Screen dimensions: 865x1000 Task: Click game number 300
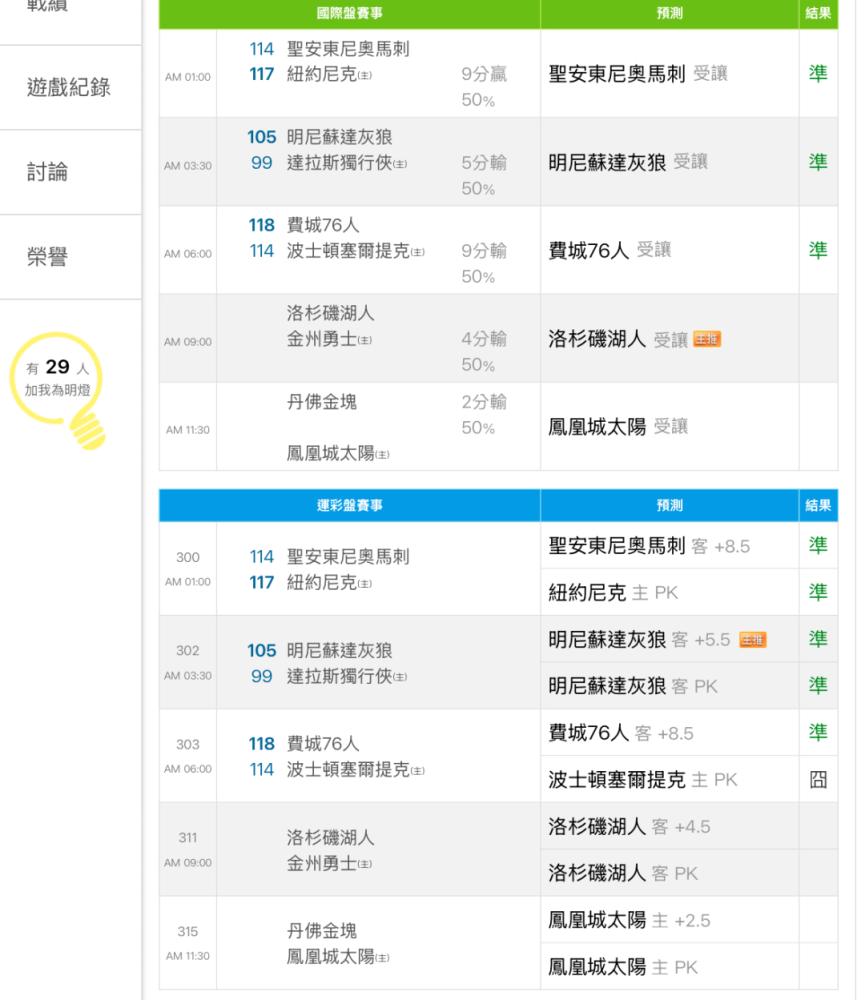point(188,557)
